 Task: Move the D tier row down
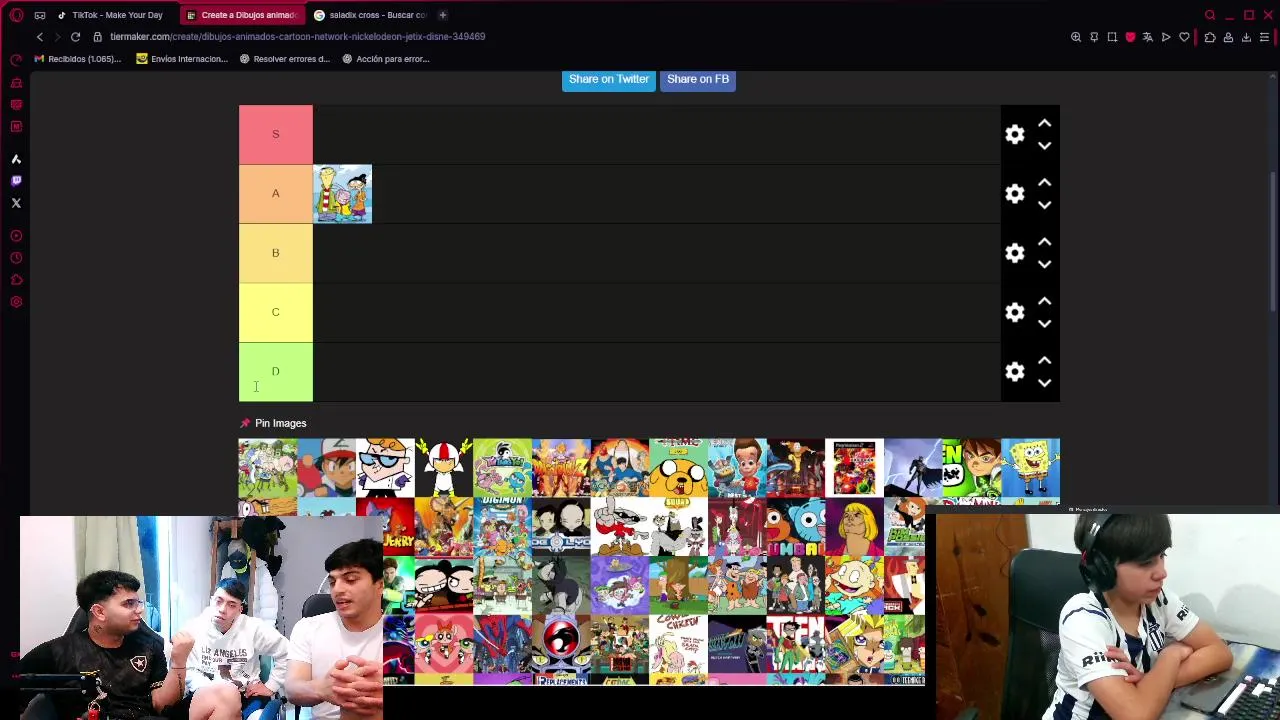pos(1044,384)
